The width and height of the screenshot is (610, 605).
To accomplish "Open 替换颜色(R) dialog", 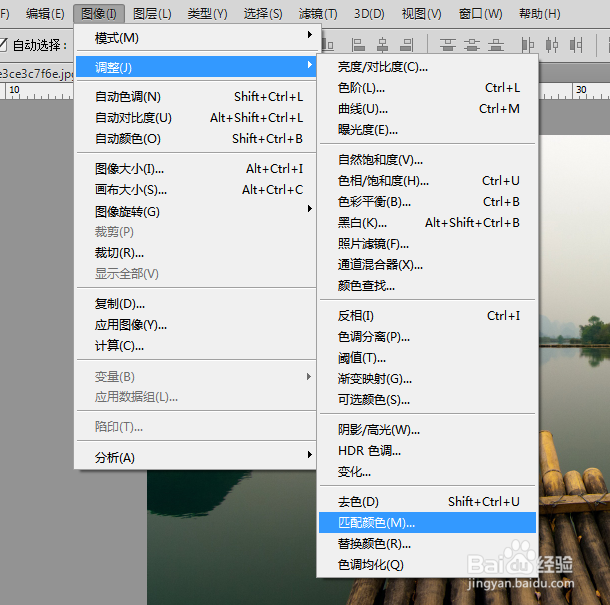I will (x=427, y=544).
